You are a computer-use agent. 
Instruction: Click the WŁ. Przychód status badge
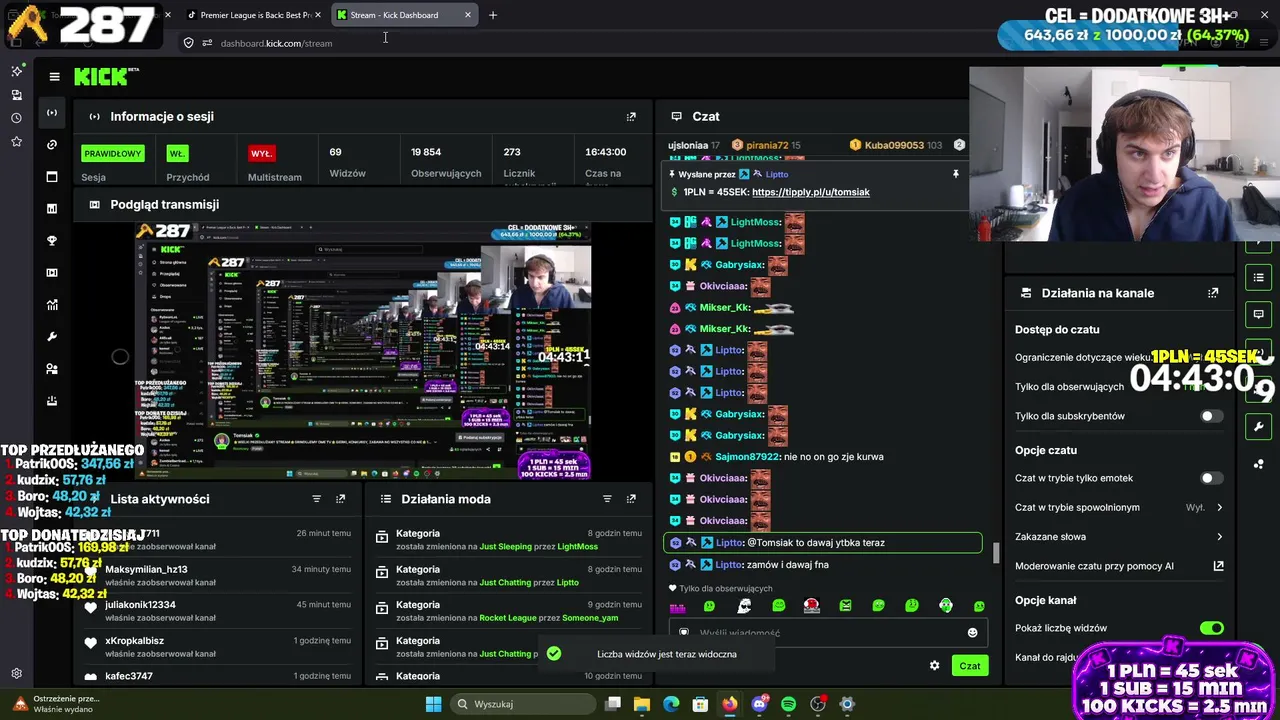[177, 153]
